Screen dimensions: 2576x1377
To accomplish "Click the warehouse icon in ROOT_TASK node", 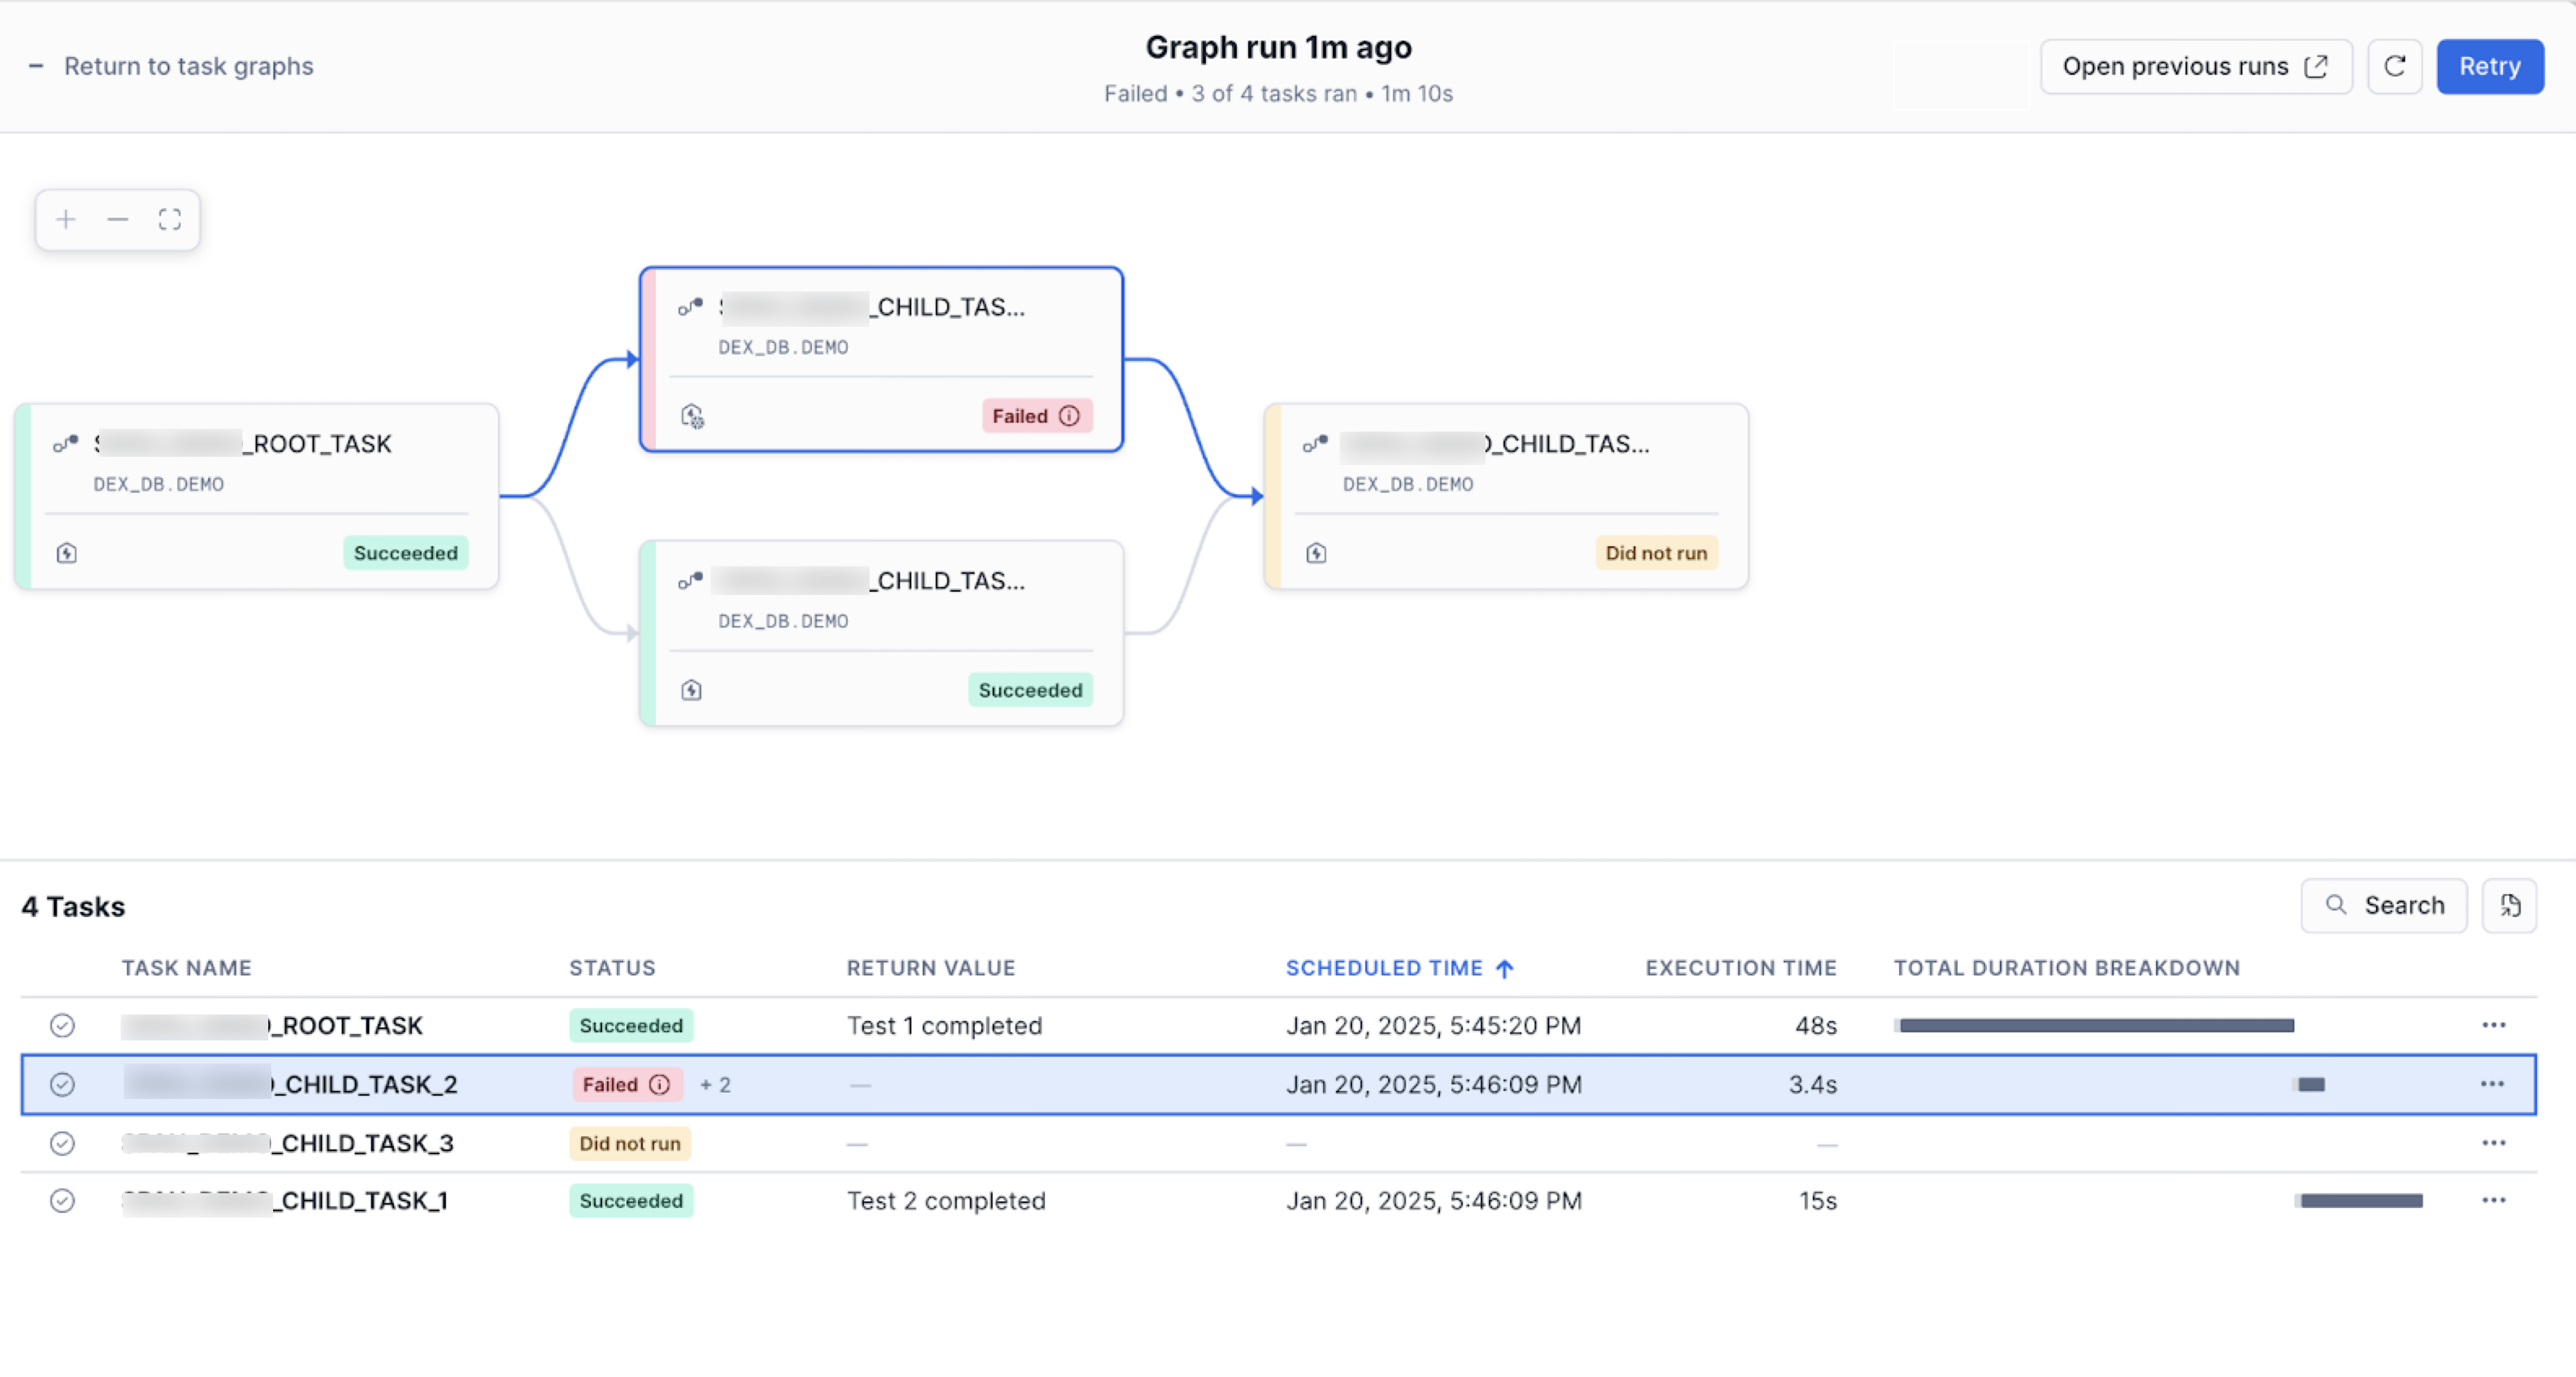I will [x=67, y=553].
